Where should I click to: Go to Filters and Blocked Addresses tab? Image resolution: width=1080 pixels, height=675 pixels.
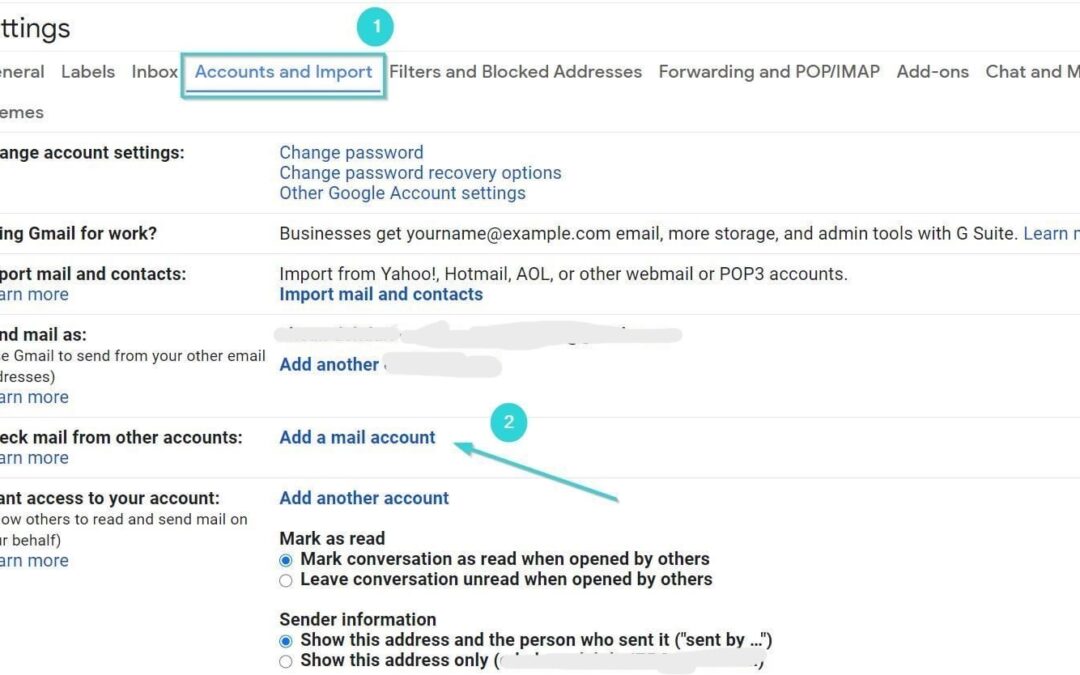click(x=515, y=72)
